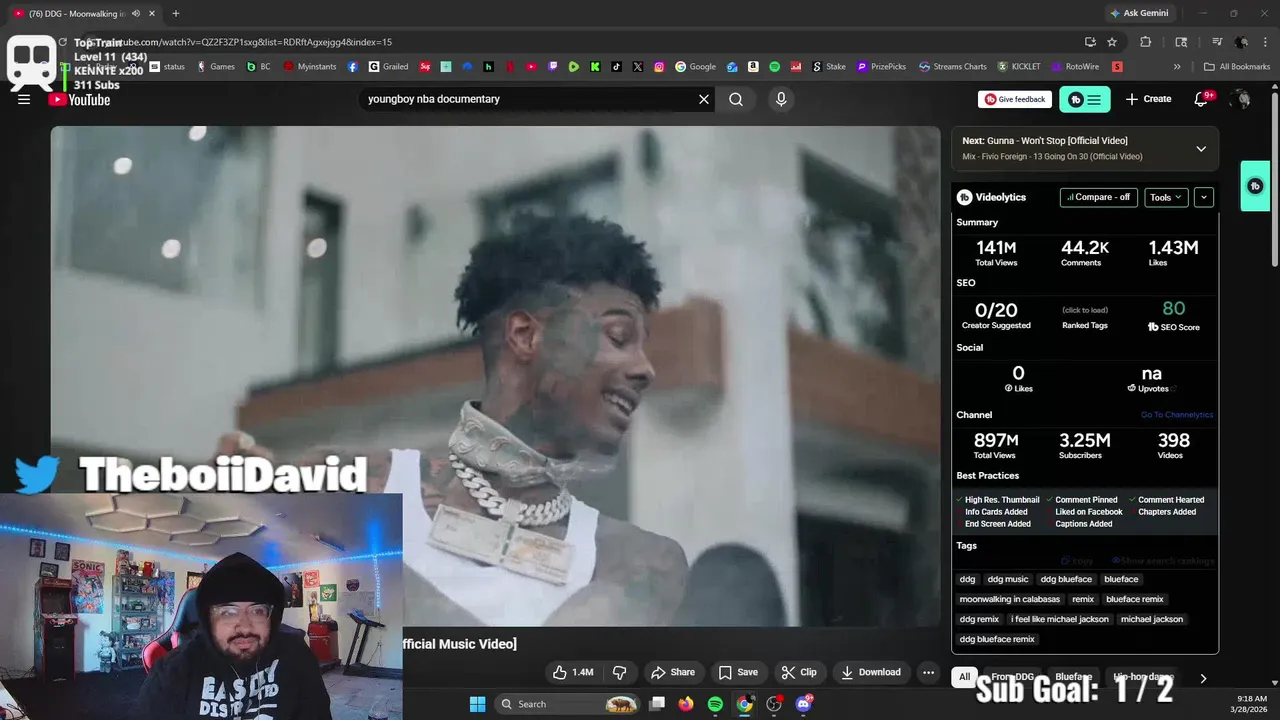Open the YouTube notifications bell
Viewport: 1280px width, 720px height.
1203,99
